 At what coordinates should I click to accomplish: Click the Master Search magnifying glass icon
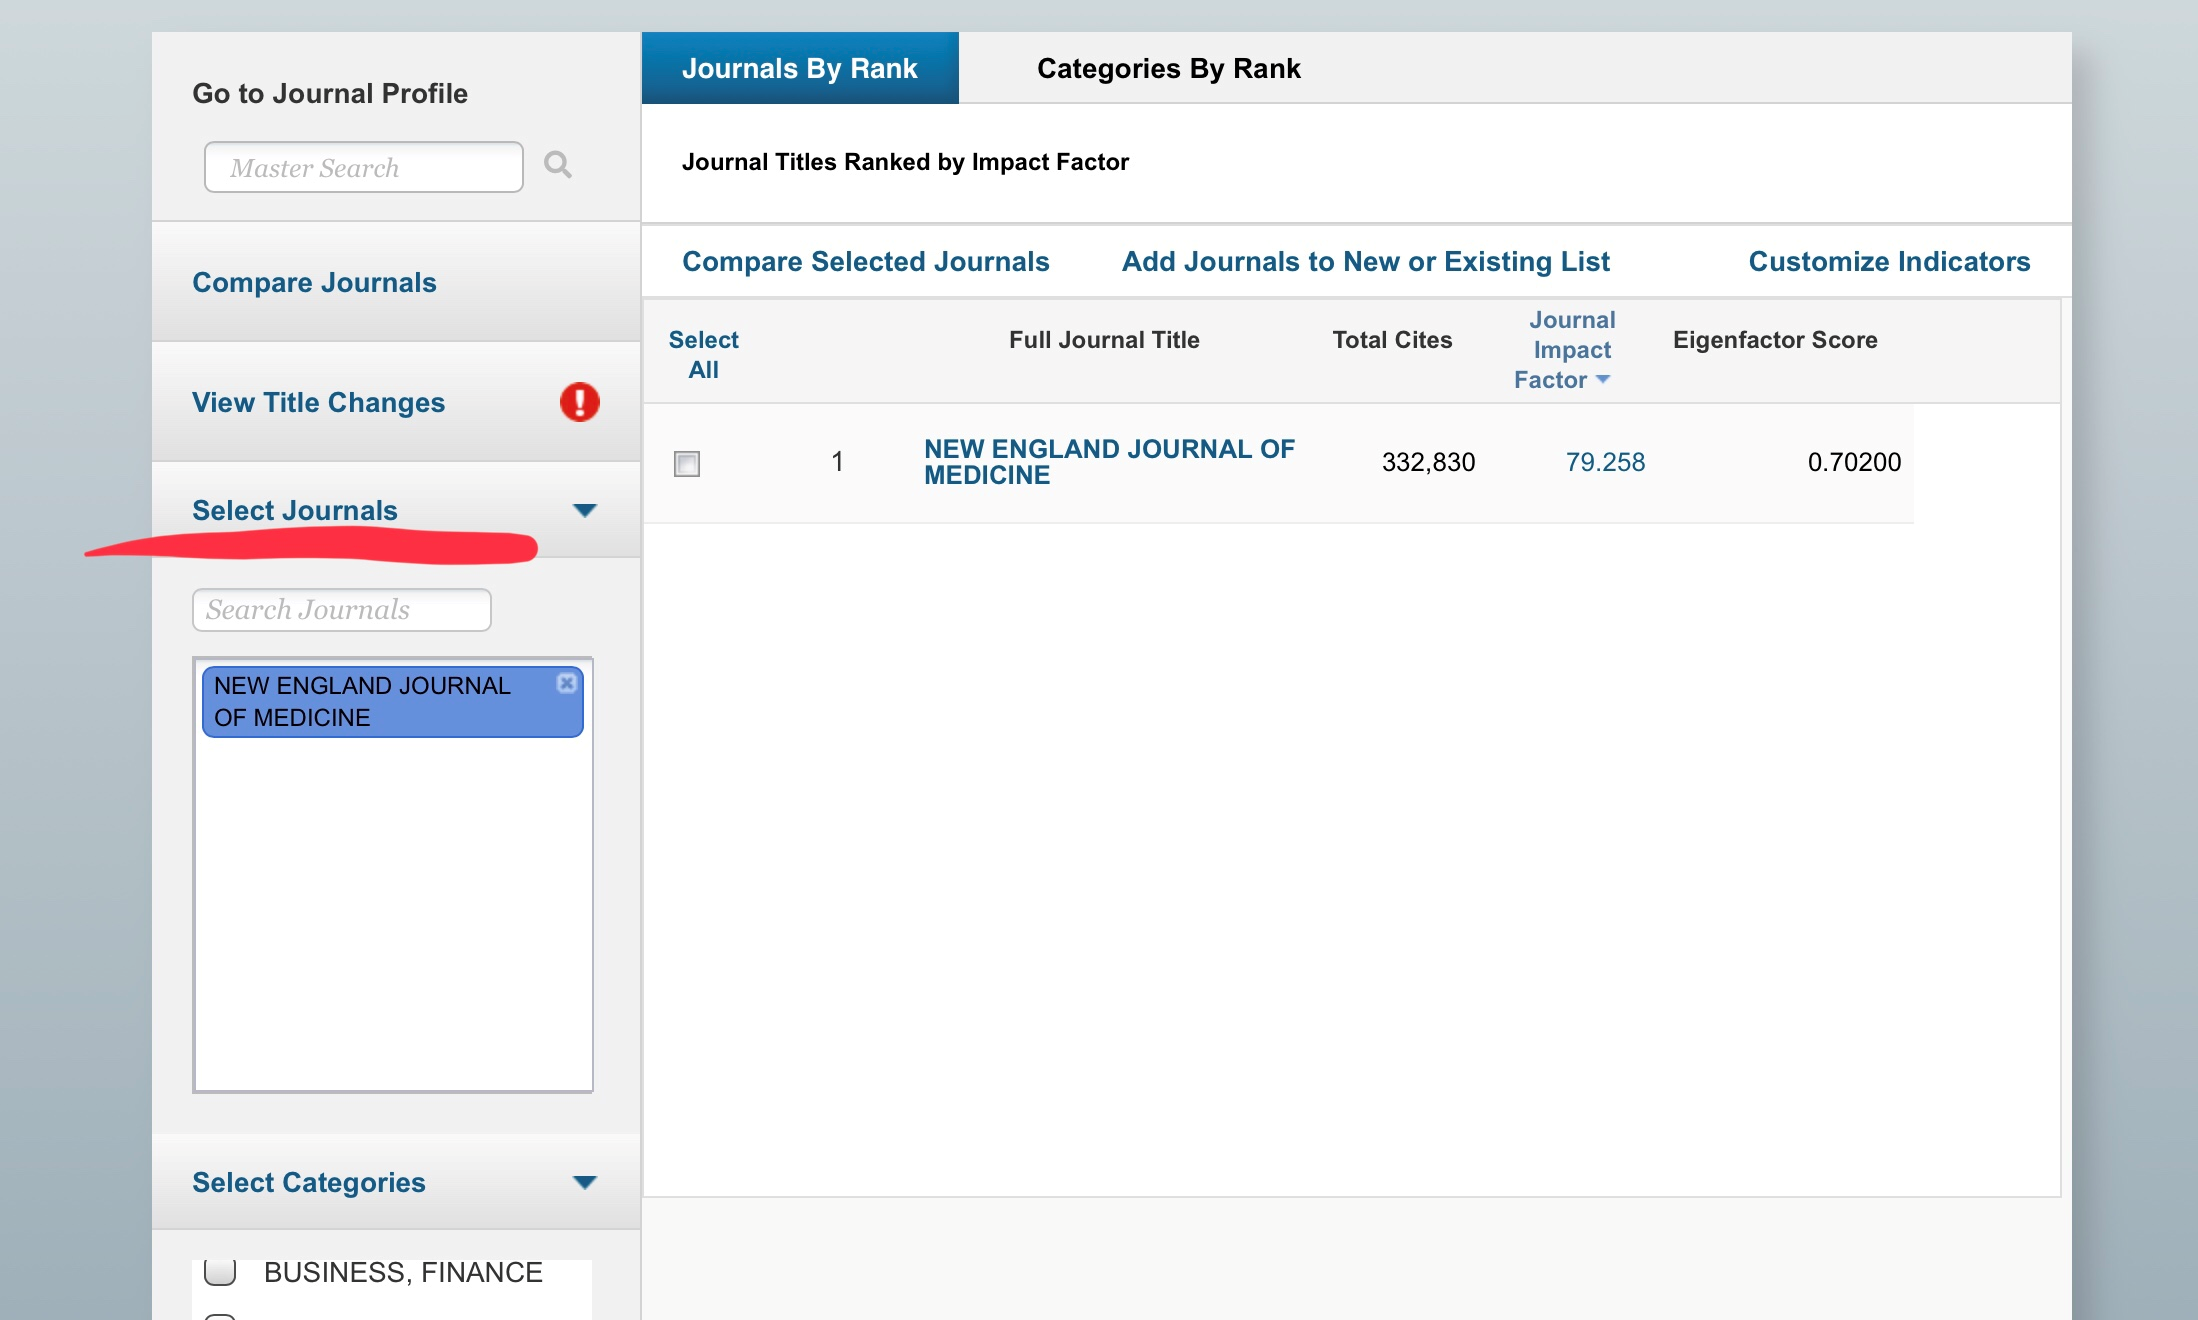[557, 165]
